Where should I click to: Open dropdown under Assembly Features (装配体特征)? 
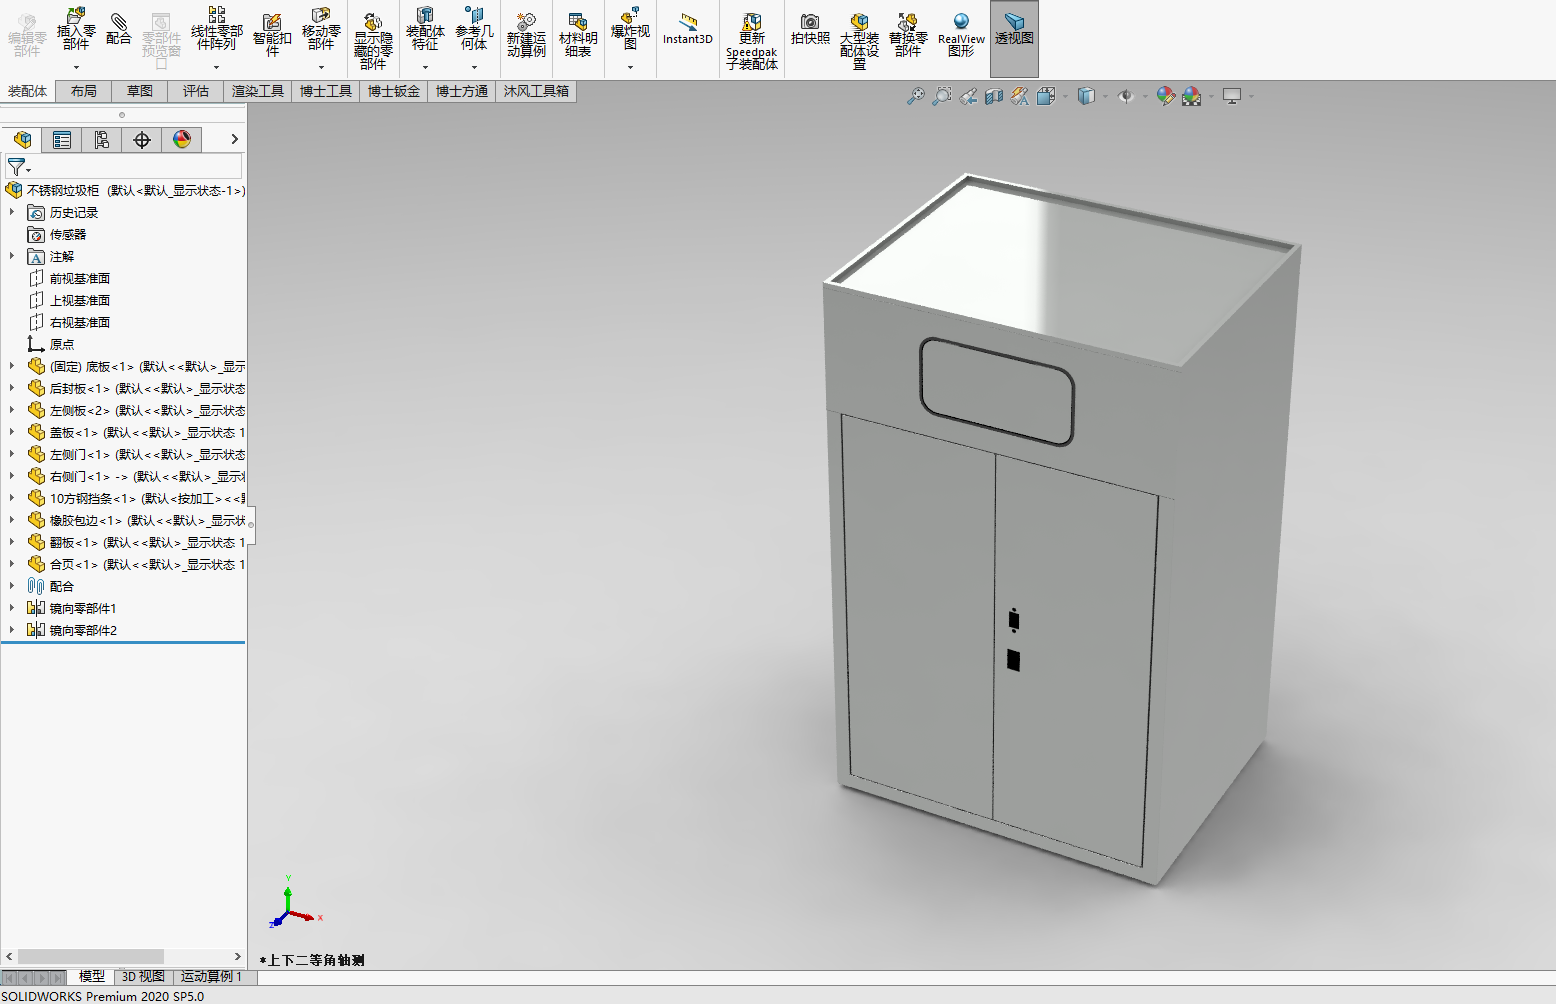pyautogui.click(x=425, y=68)
